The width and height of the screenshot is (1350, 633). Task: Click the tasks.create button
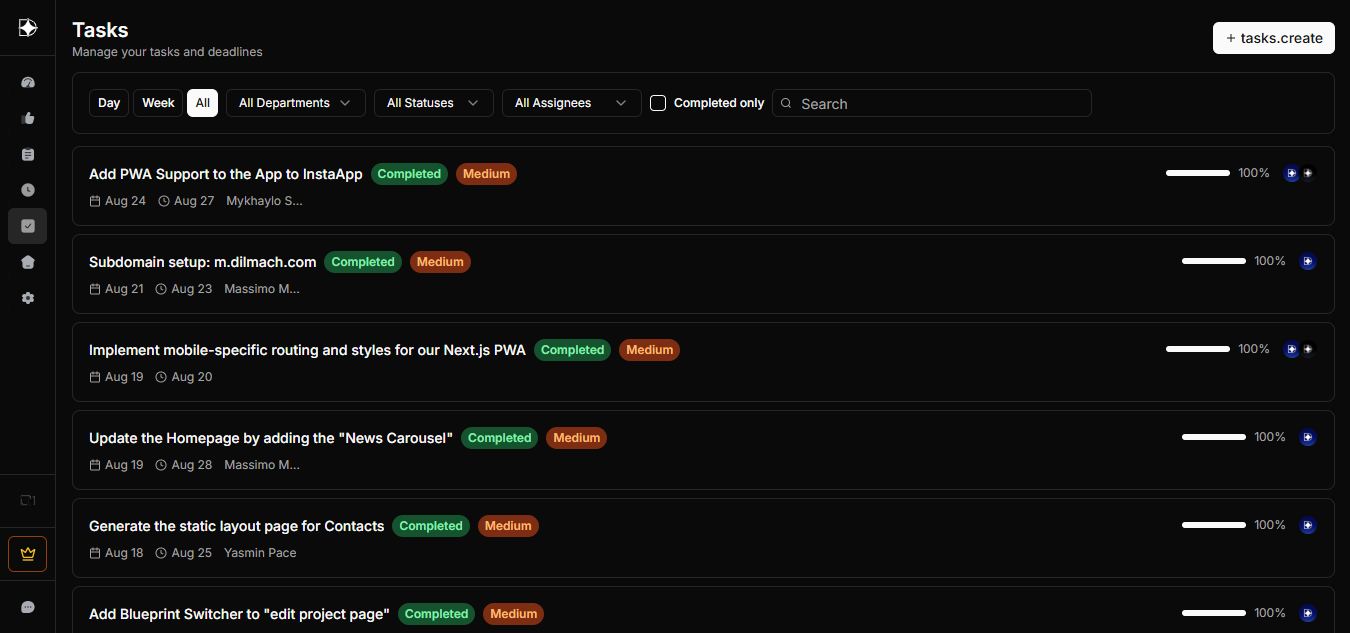(x=1274, y=38)
